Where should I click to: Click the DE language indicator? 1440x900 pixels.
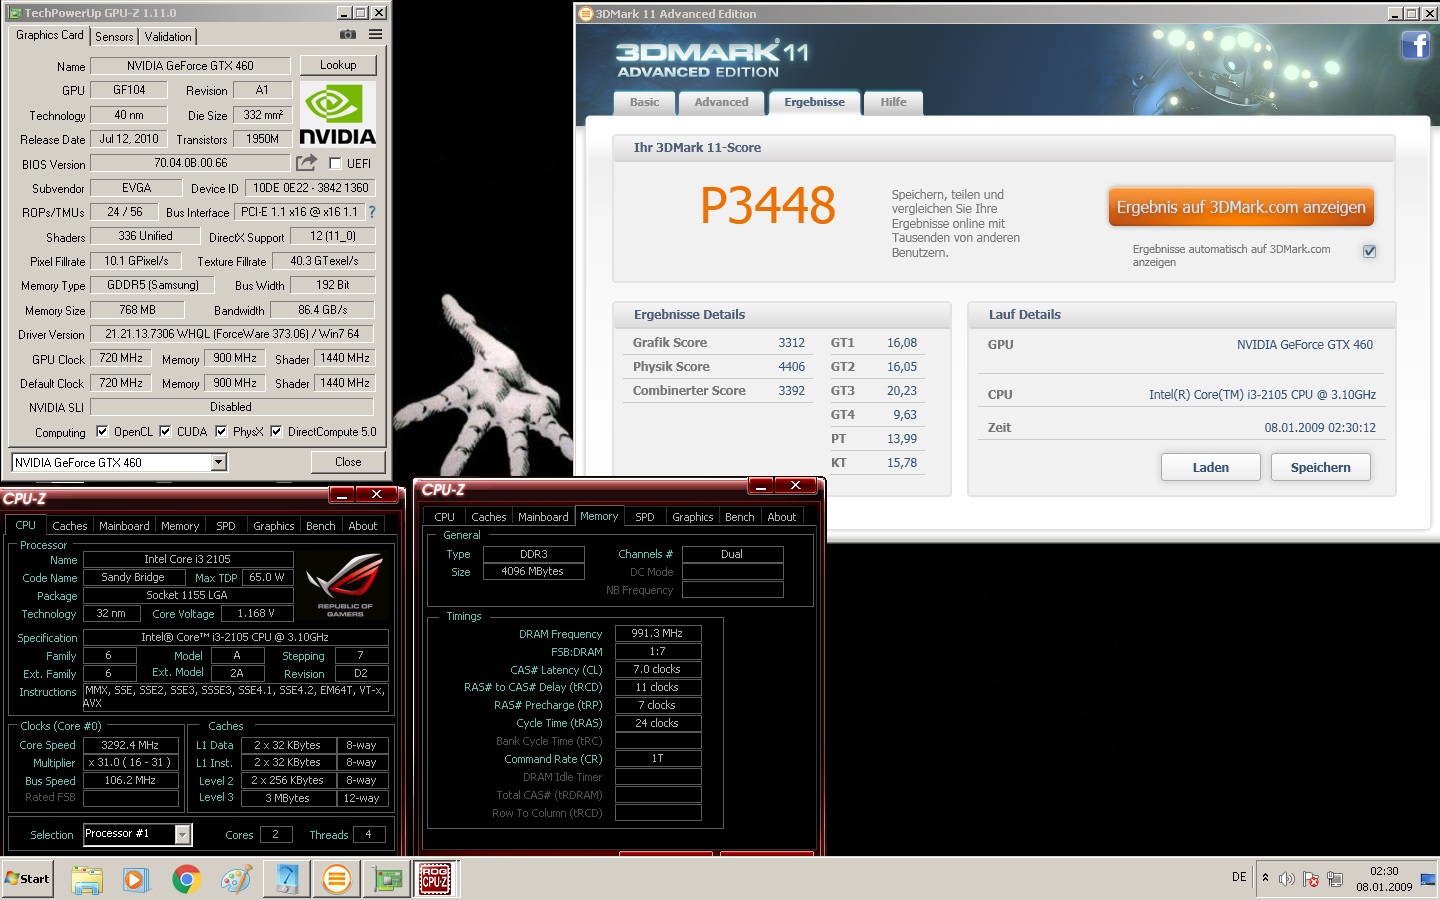(1239, 877)
